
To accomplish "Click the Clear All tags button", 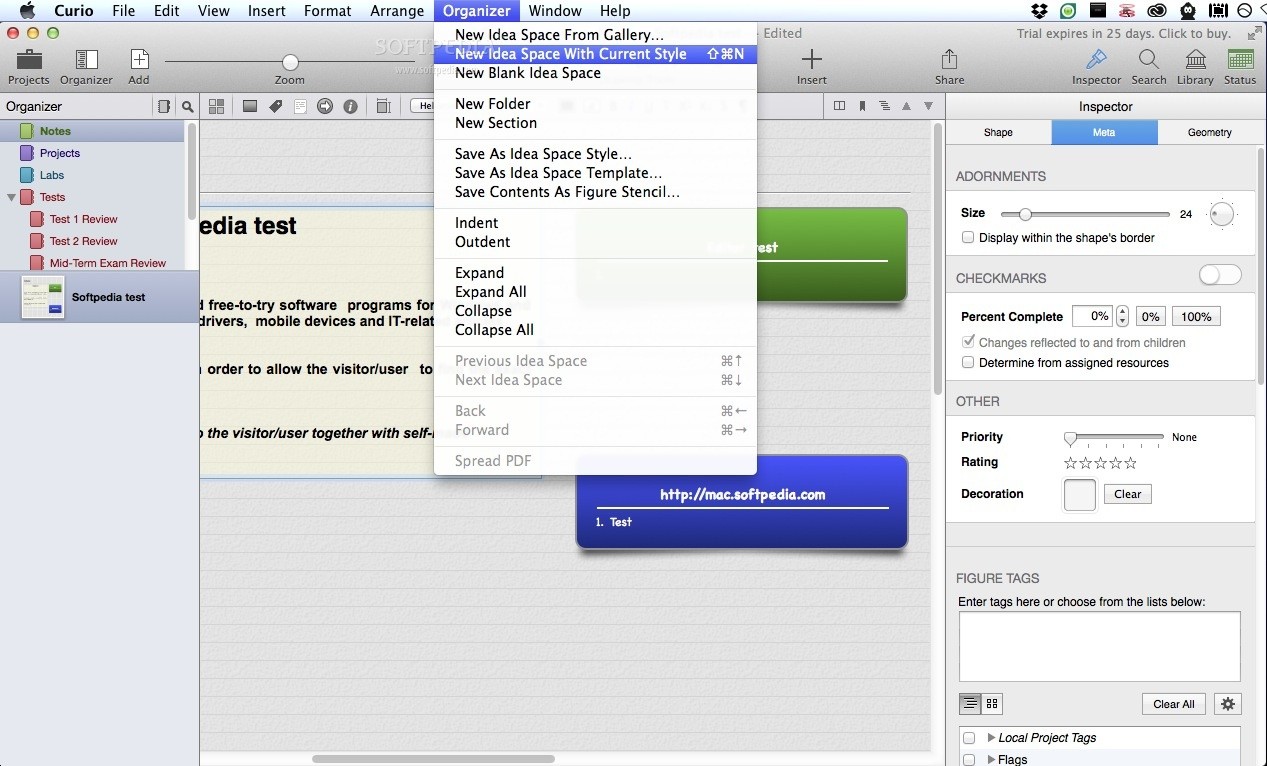I will point(1174,704).
